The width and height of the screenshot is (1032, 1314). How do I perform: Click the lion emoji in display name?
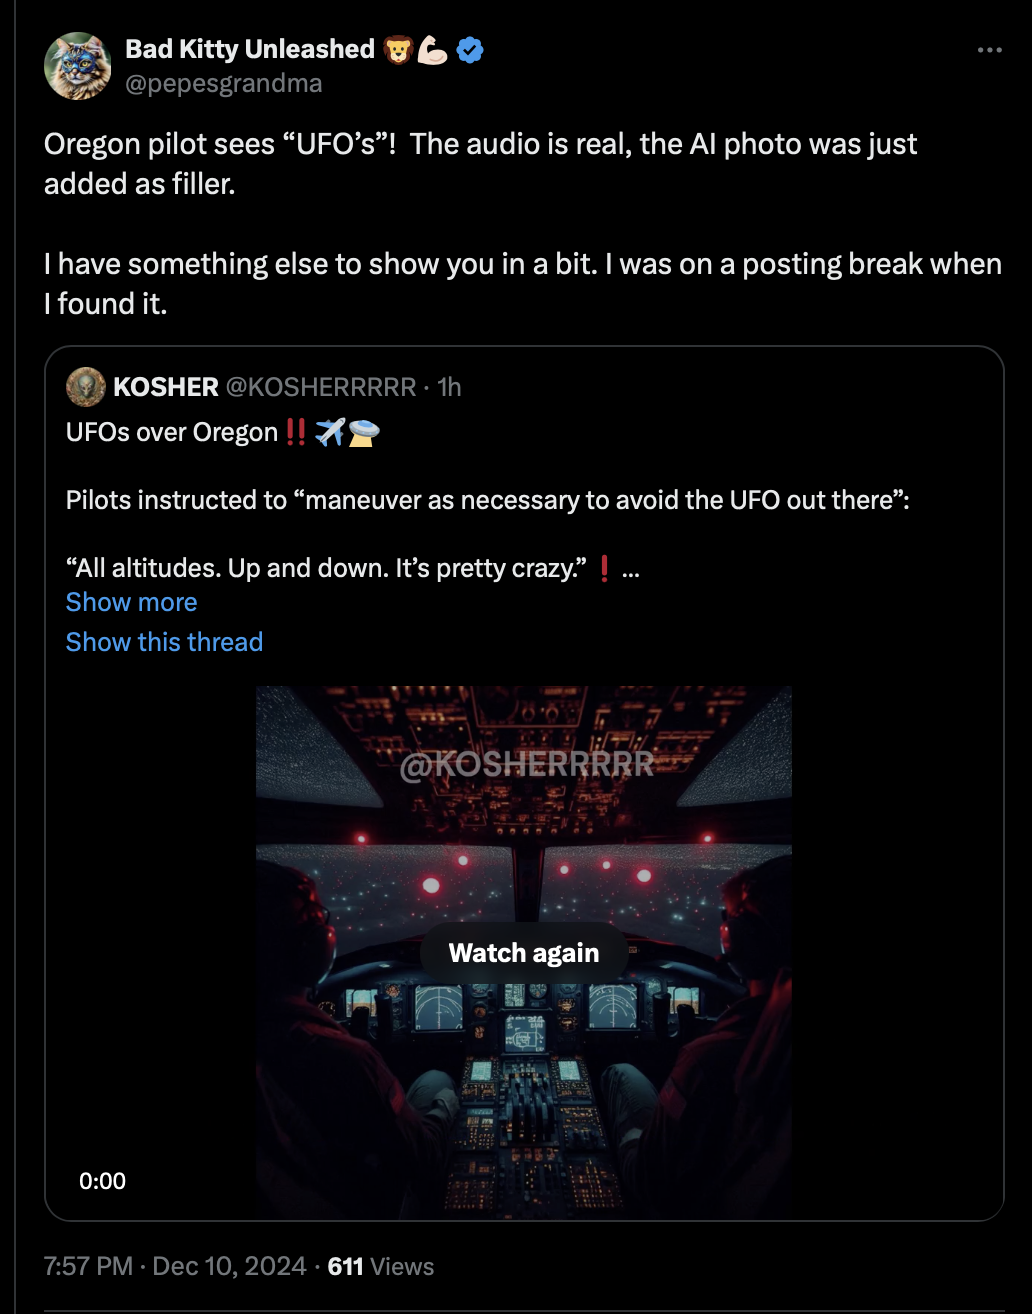pos(398,50)
